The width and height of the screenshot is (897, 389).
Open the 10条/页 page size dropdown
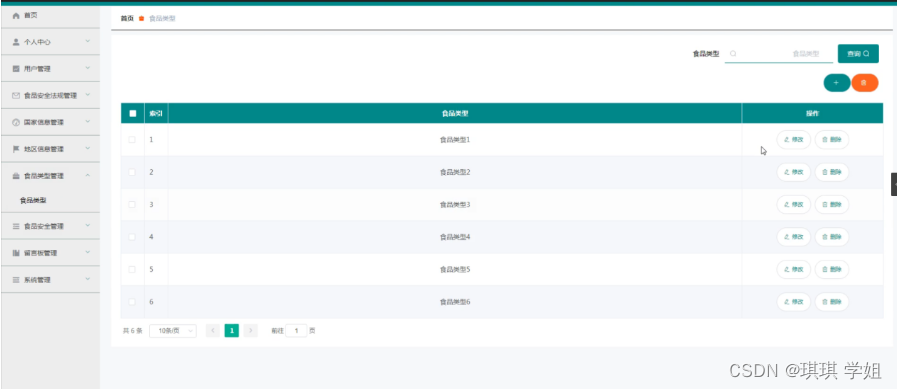[173, 331]
